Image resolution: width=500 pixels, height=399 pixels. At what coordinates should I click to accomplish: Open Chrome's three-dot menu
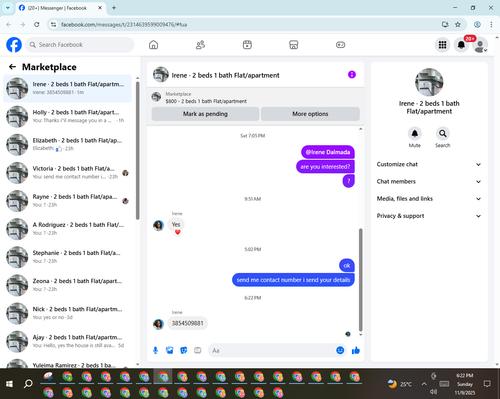pos(491,24)
